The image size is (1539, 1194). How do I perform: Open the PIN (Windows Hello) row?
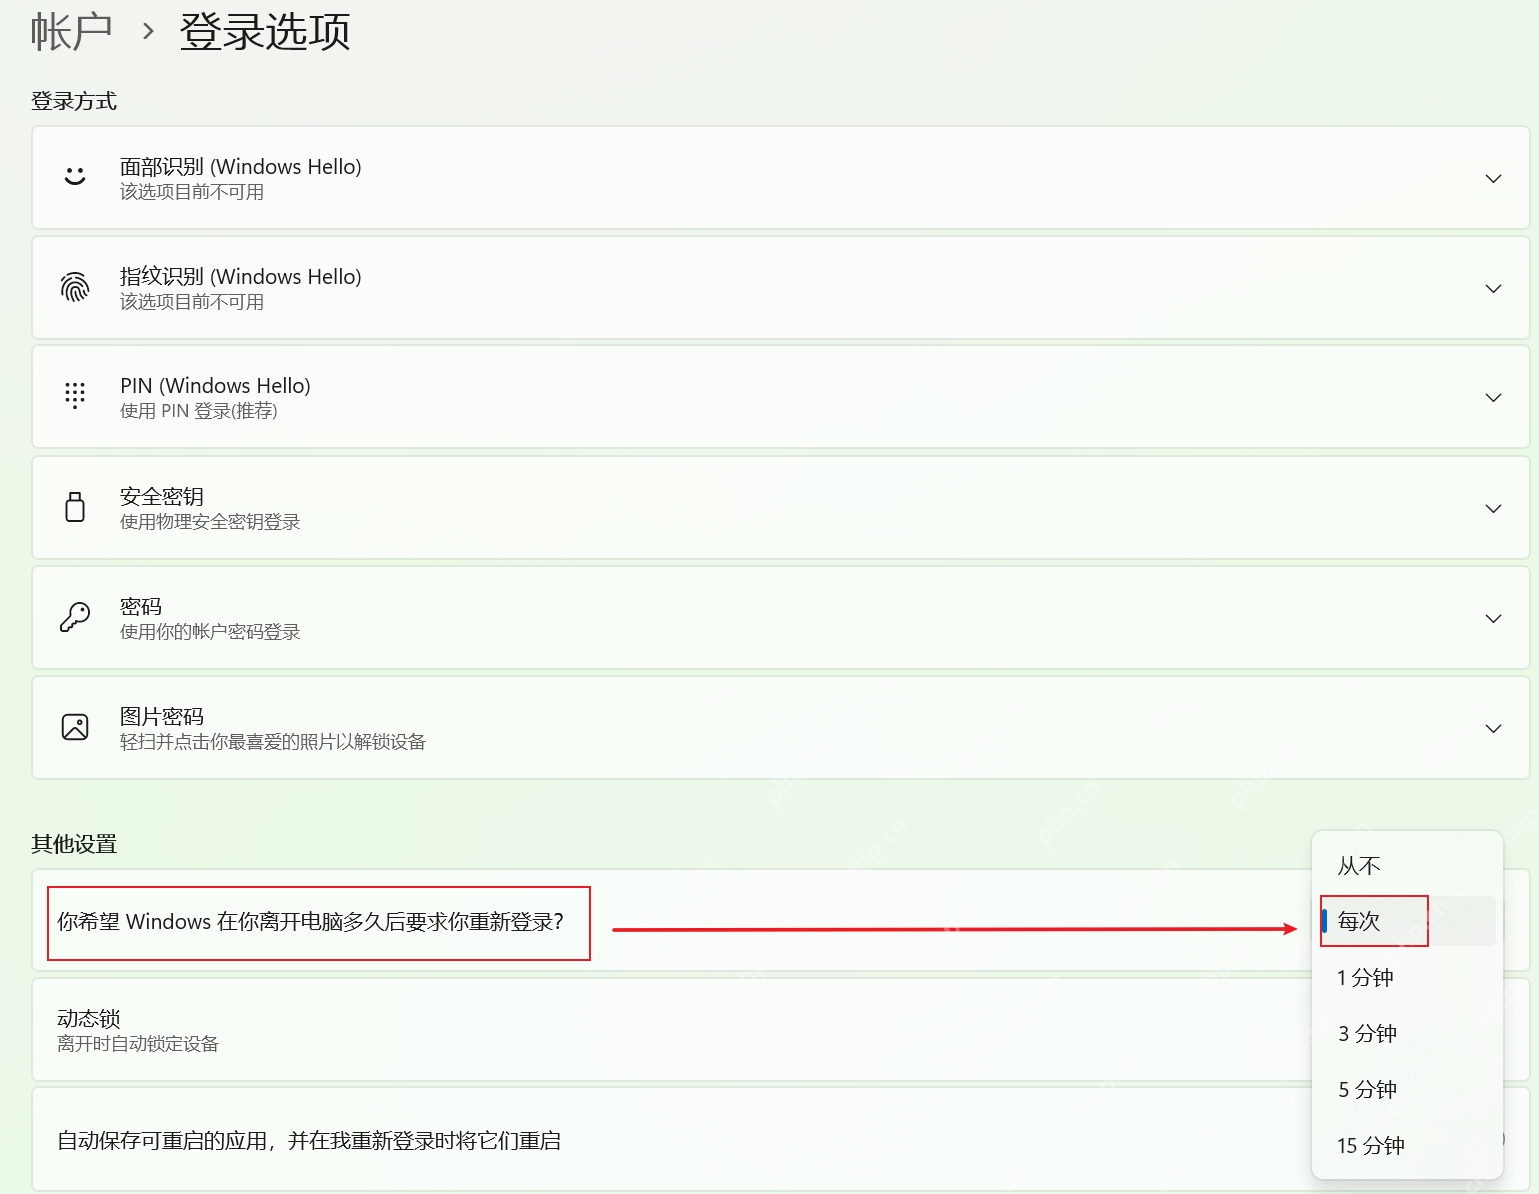(x=781, y=397)
